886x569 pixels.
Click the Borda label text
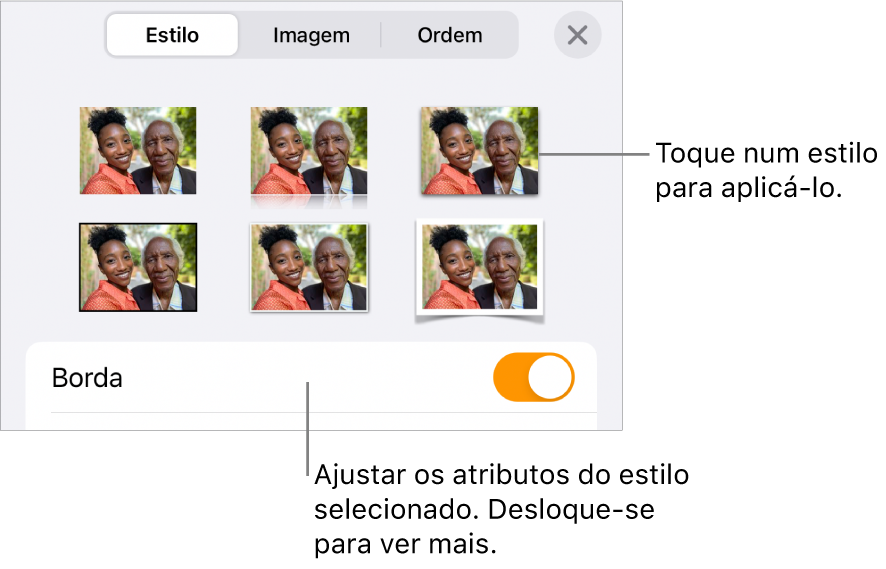[x=87, y=378]
